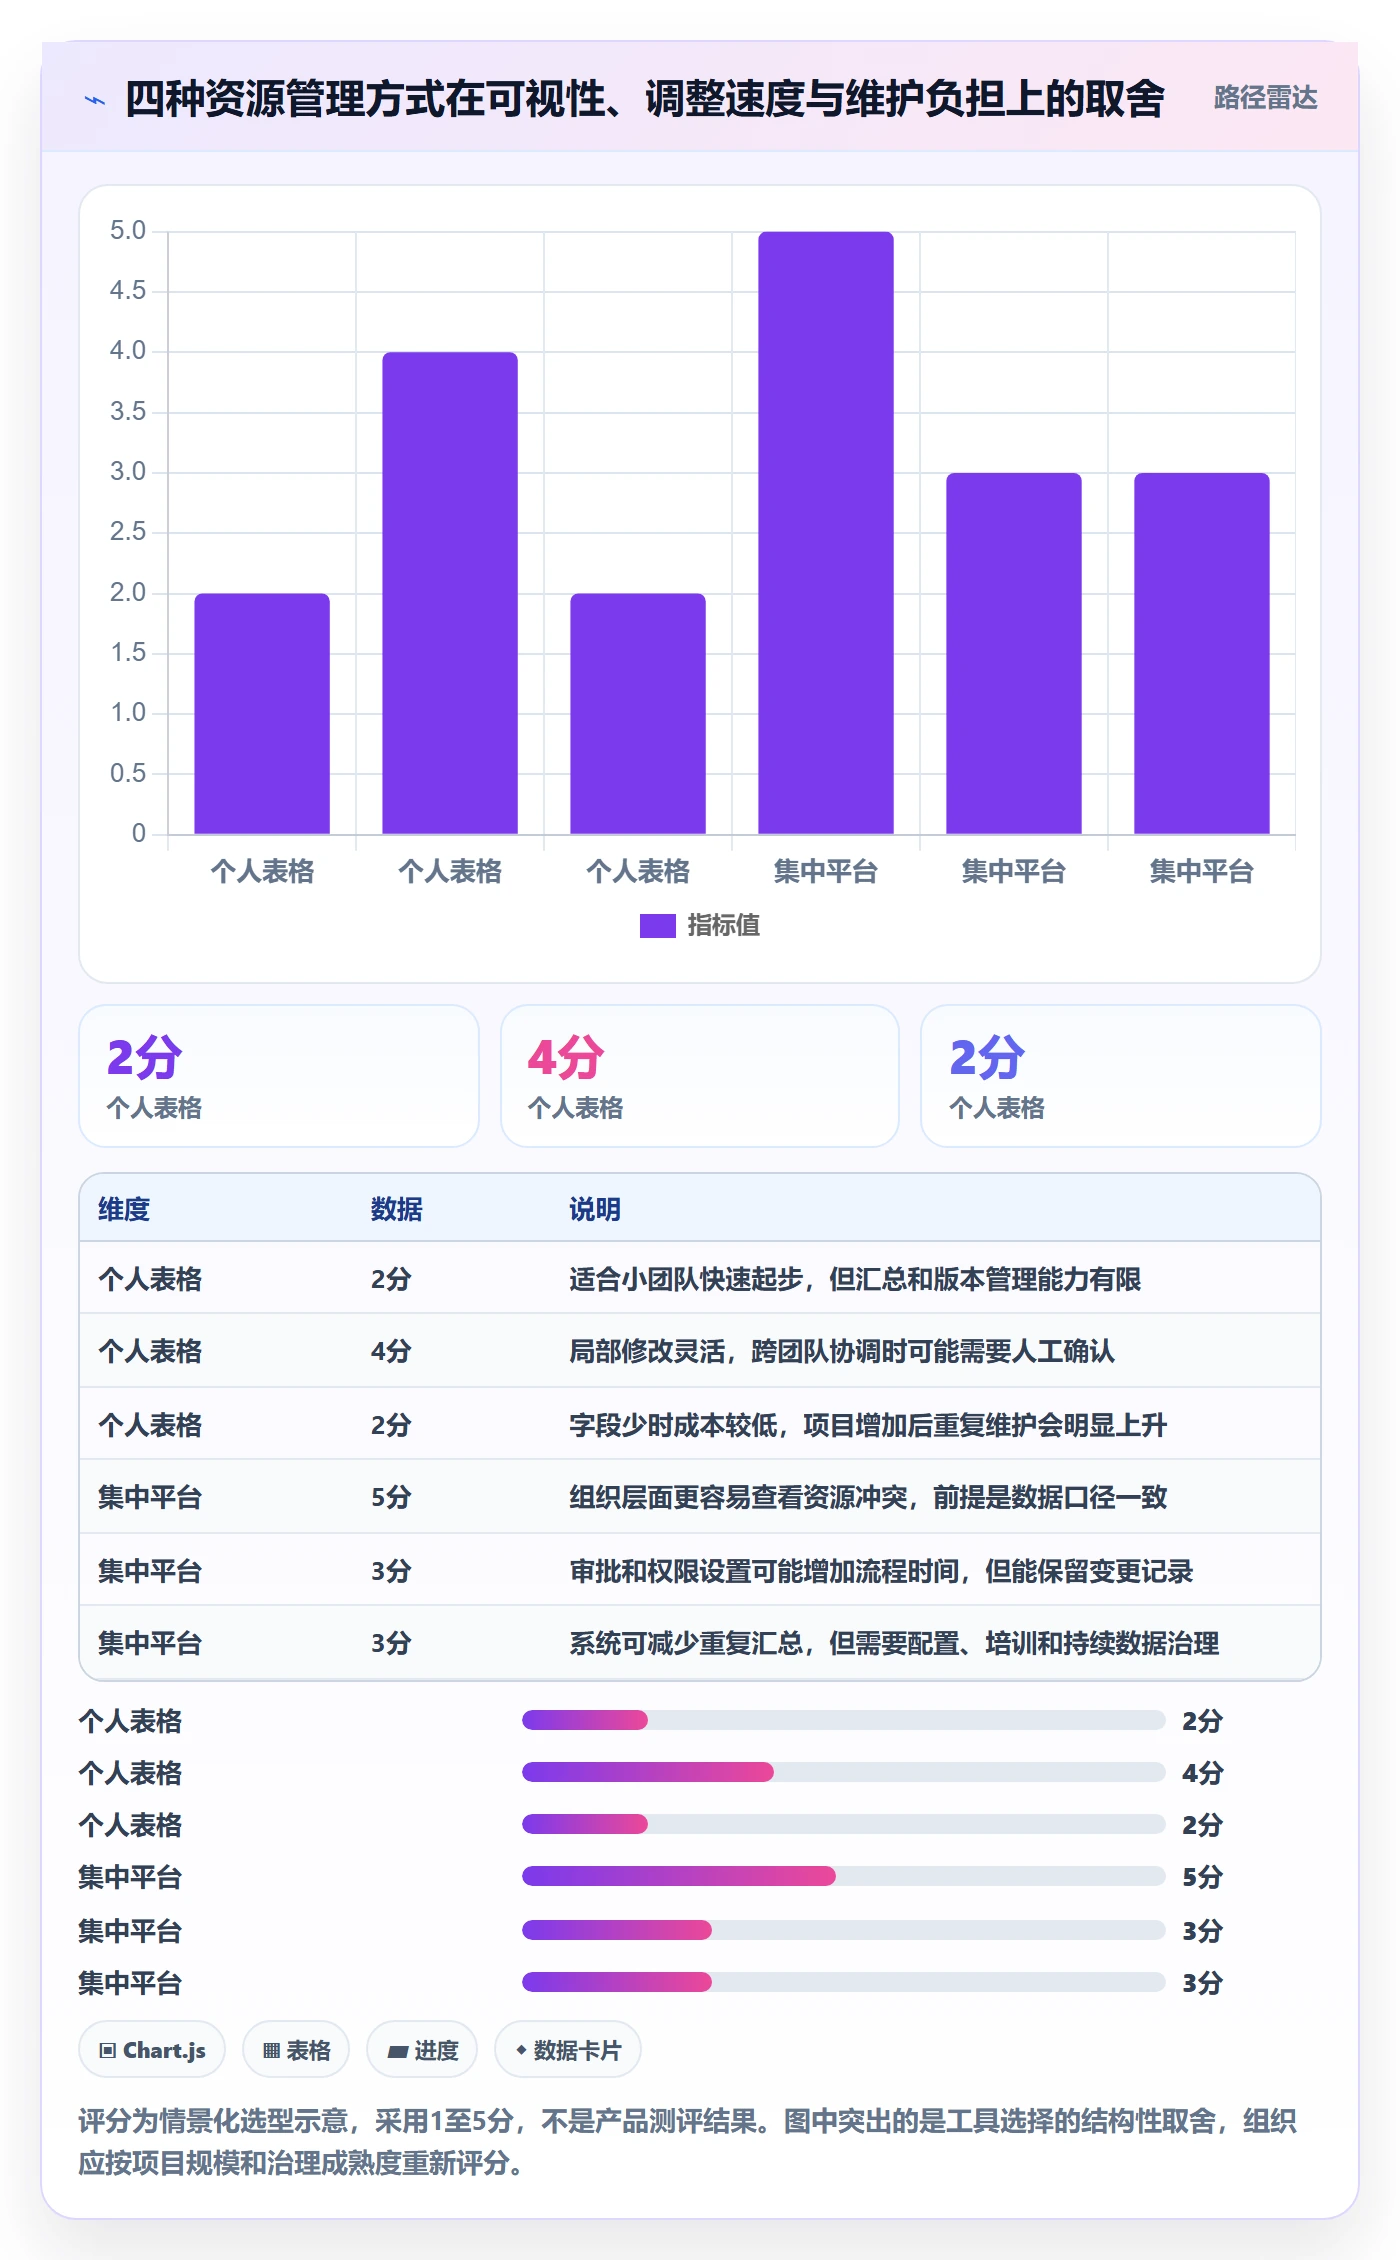1400x2260 pixels.
Task: Click the progress bar labeled 4分
Action: coord(844,1772)
